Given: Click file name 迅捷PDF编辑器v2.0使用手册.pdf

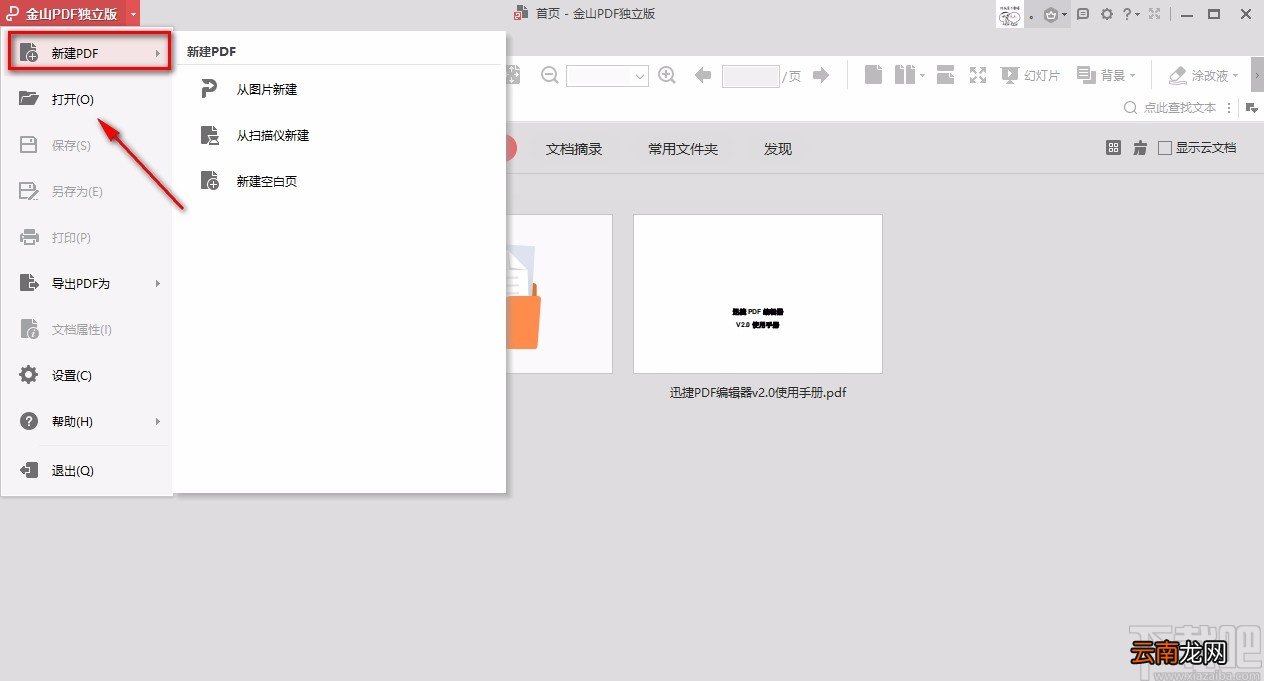Looking at the screenshot, I should coord(758,393).
